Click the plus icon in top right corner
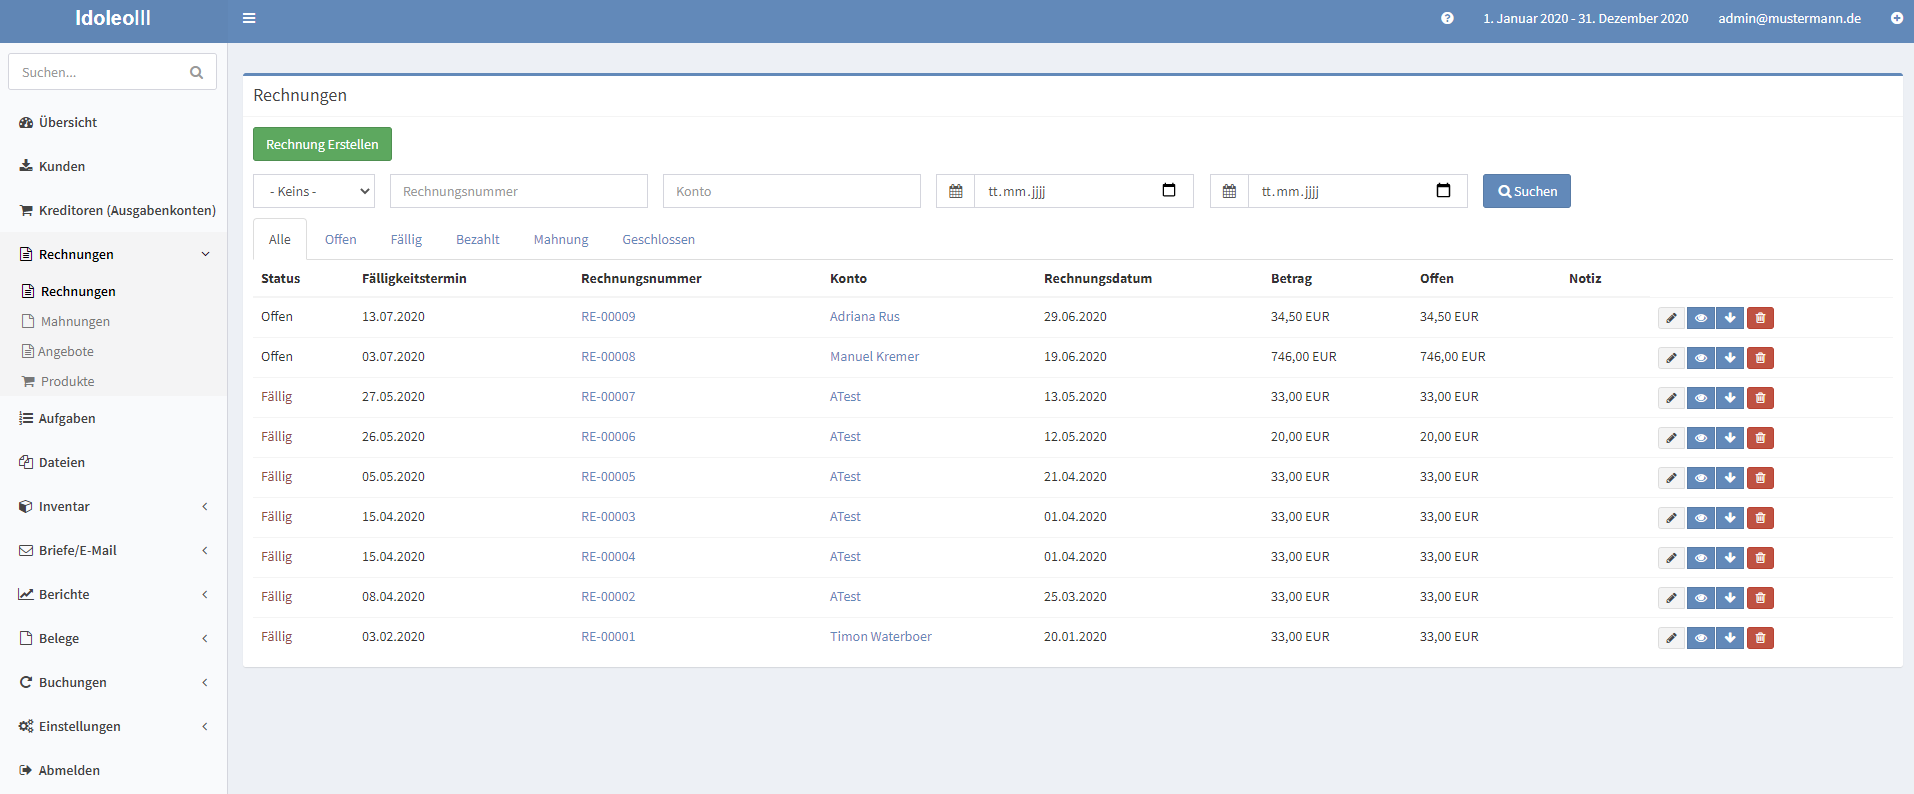The image size is (1914, 794). point(1896,18)
